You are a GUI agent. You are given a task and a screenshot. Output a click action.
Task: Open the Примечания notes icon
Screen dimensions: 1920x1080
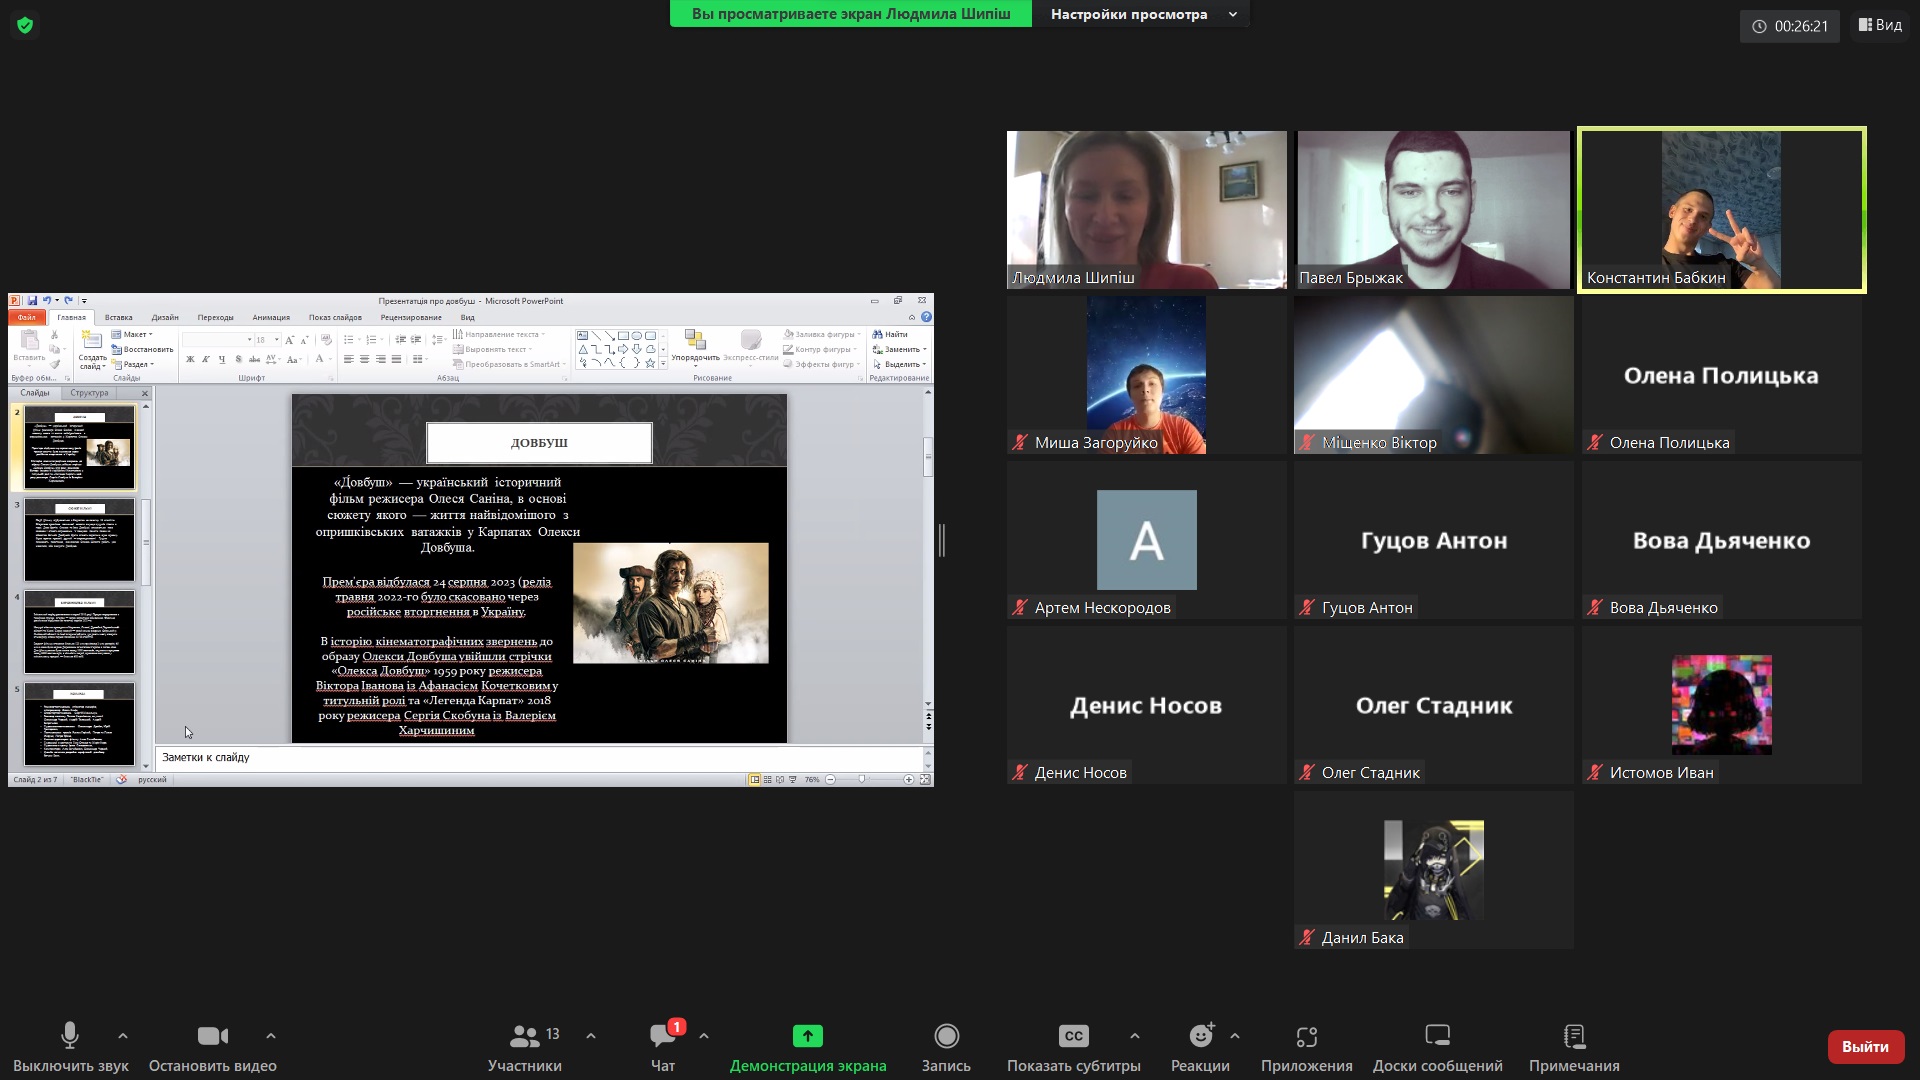tap(1574, 1035)
